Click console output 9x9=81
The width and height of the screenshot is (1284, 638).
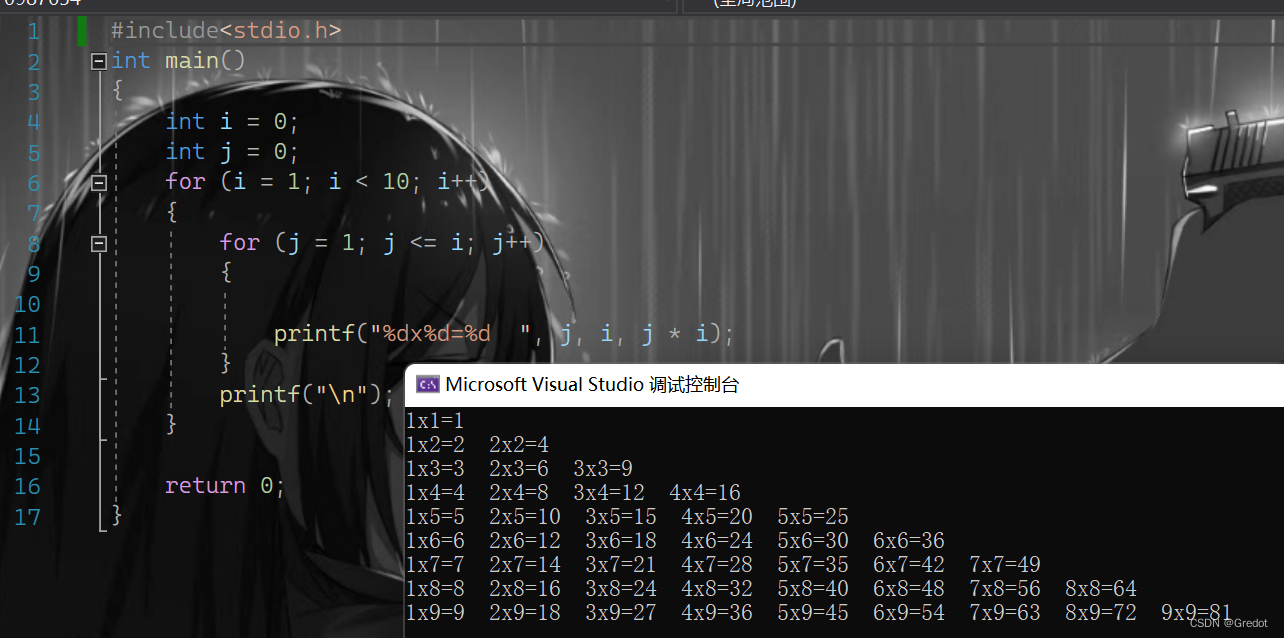click(1197, 613)
